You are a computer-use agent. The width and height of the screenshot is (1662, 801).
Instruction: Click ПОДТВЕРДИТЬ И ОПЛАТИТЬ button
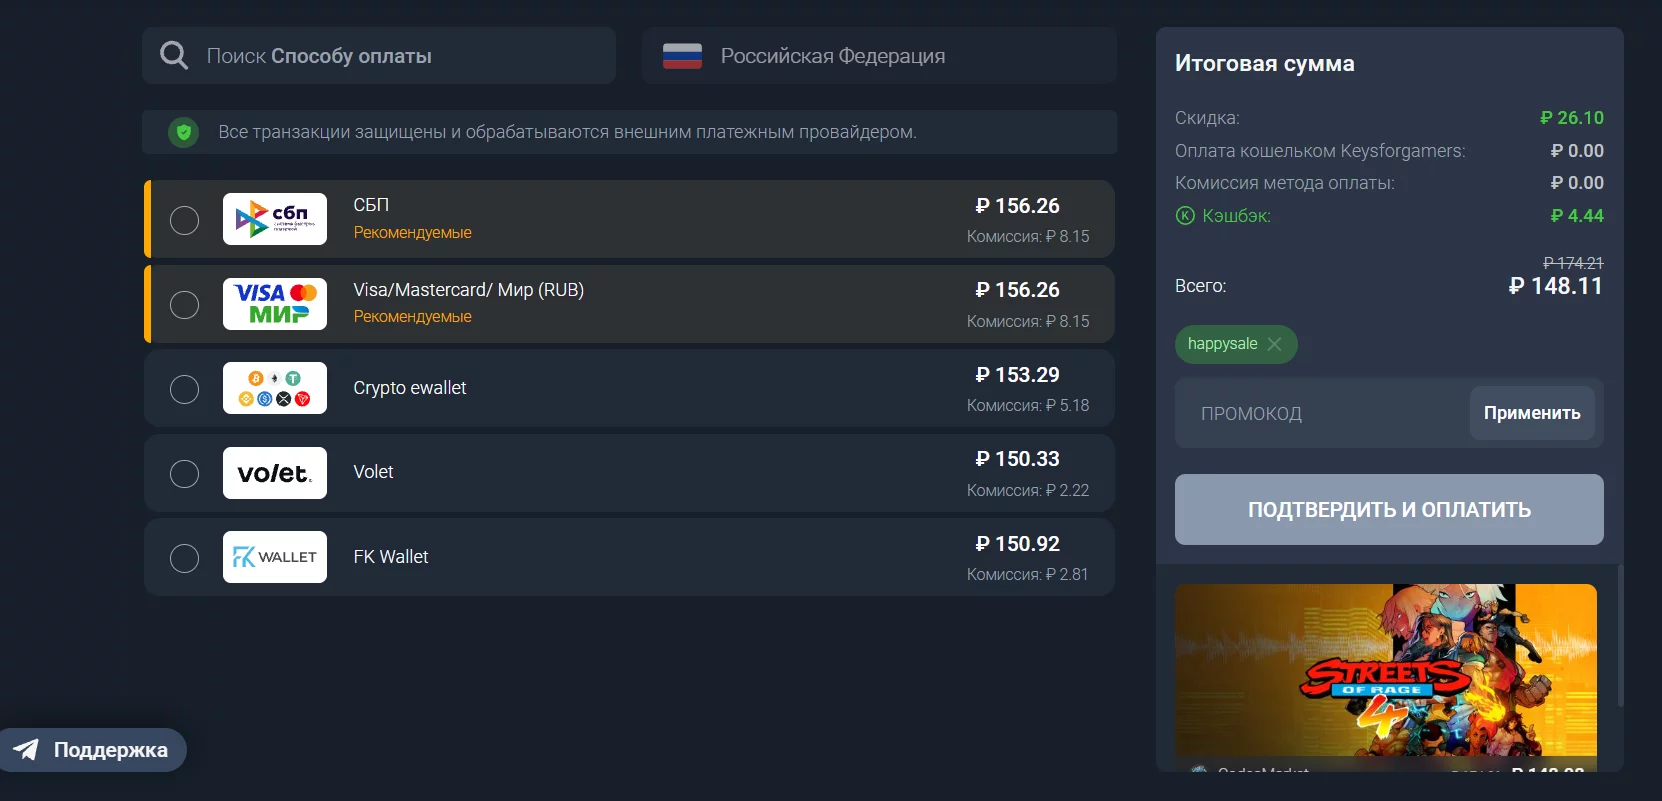(1389, 509)
